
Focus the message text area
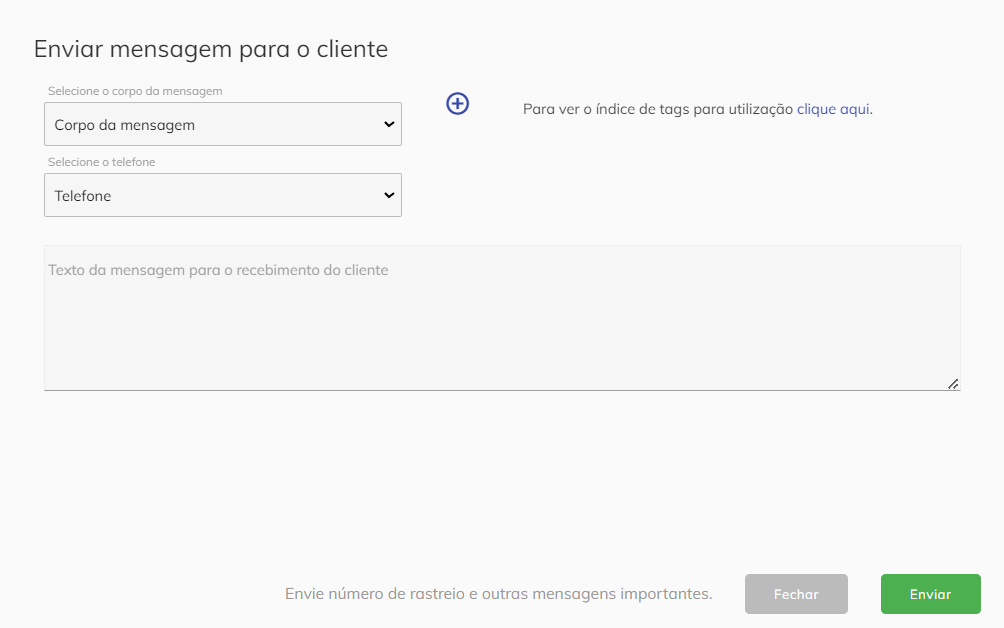pos(502,318)
